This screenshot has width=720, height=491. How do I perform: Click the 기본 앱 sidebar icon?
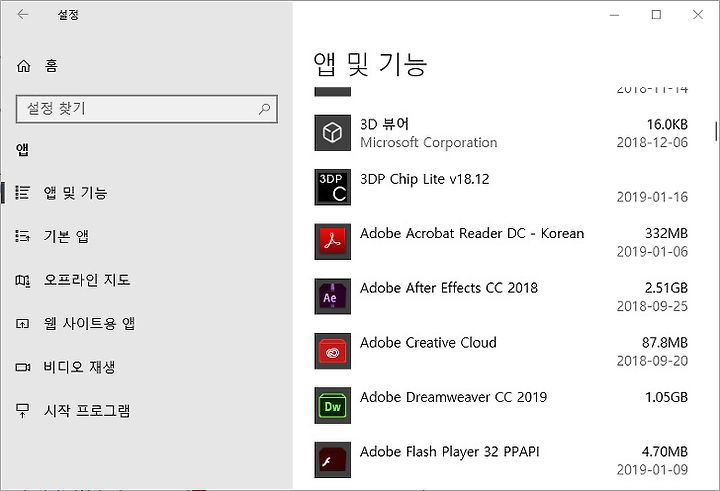(x=22, y=236)
